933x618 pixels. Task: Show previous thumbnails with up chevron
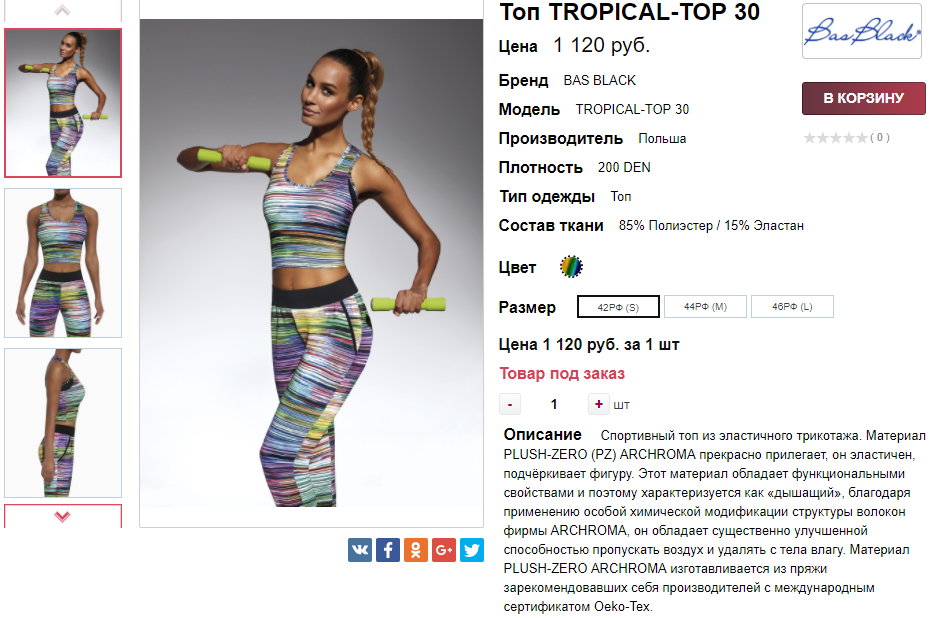pyautogui.click(x=62, y=10)
